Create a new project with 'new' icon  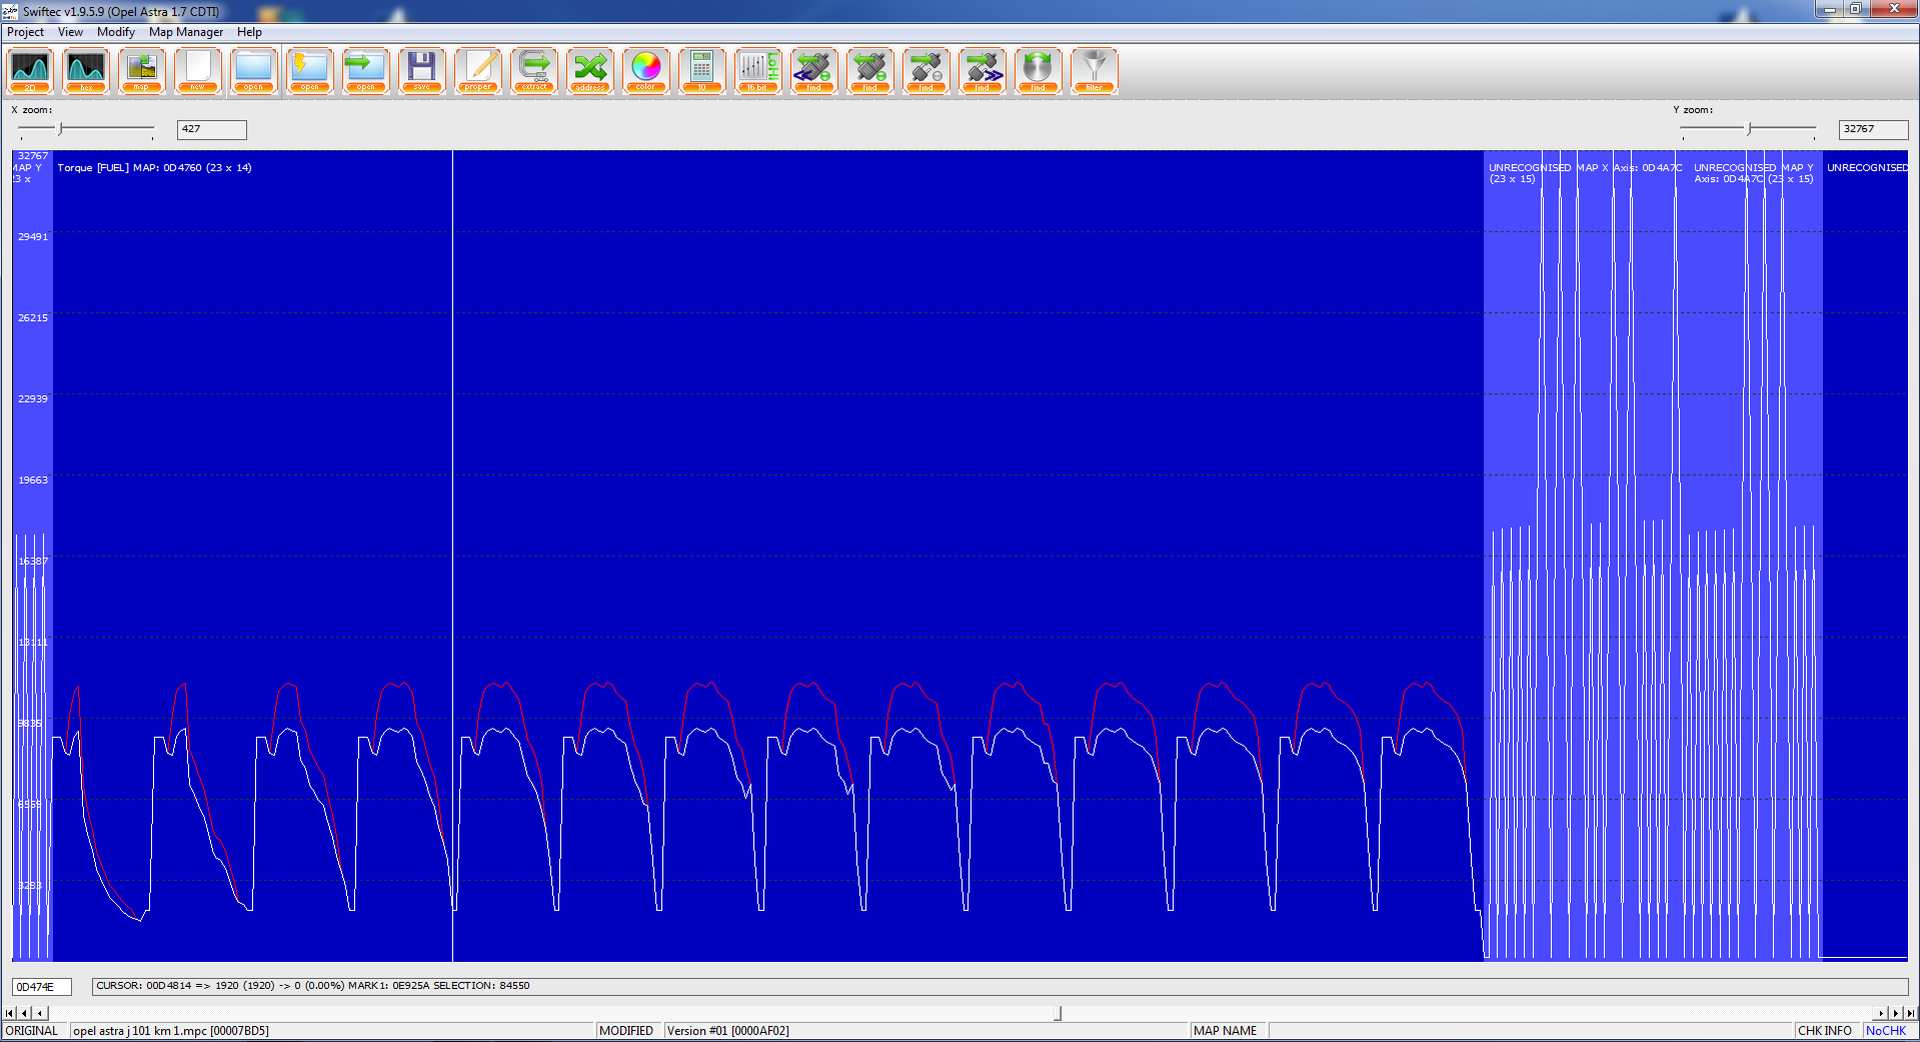tap(198, 70)
